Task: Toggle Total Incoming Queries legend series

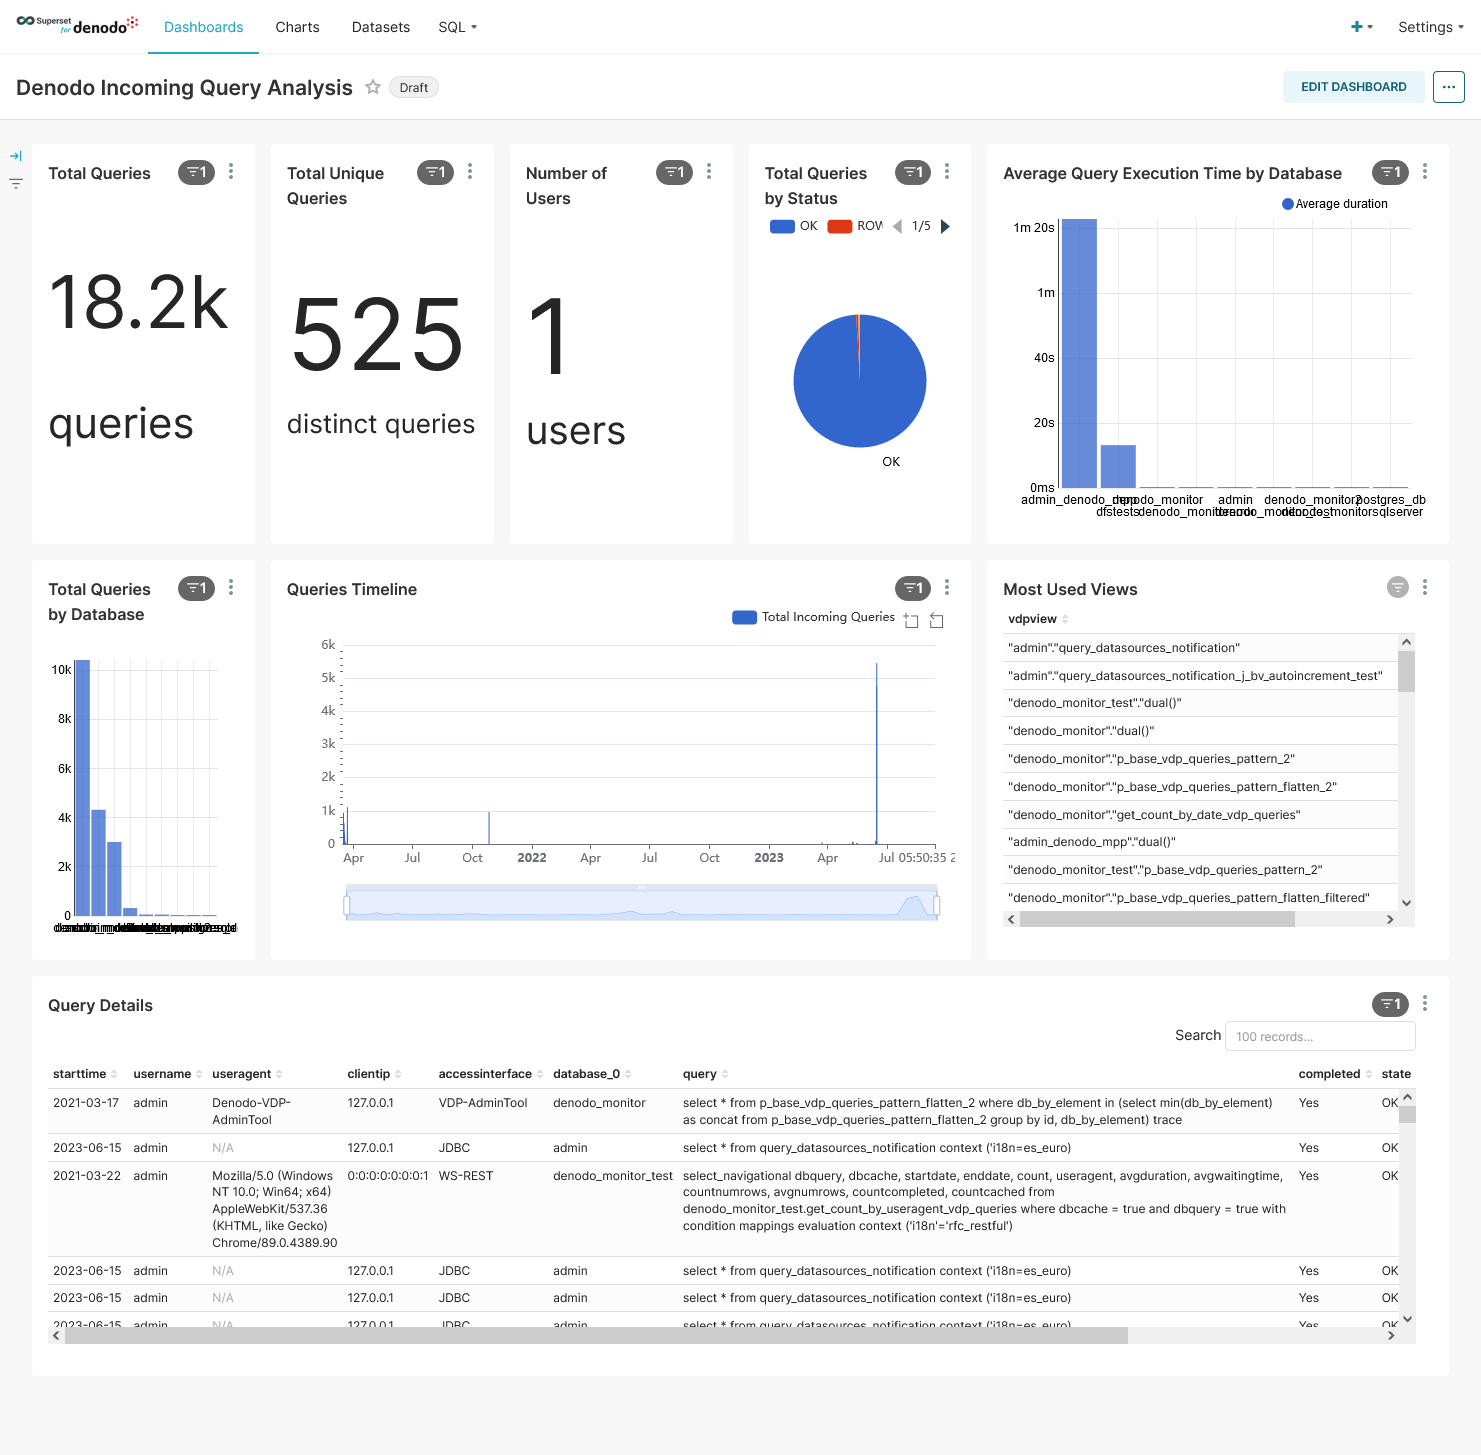Action: pyautogui.click(x=813, y=617)
